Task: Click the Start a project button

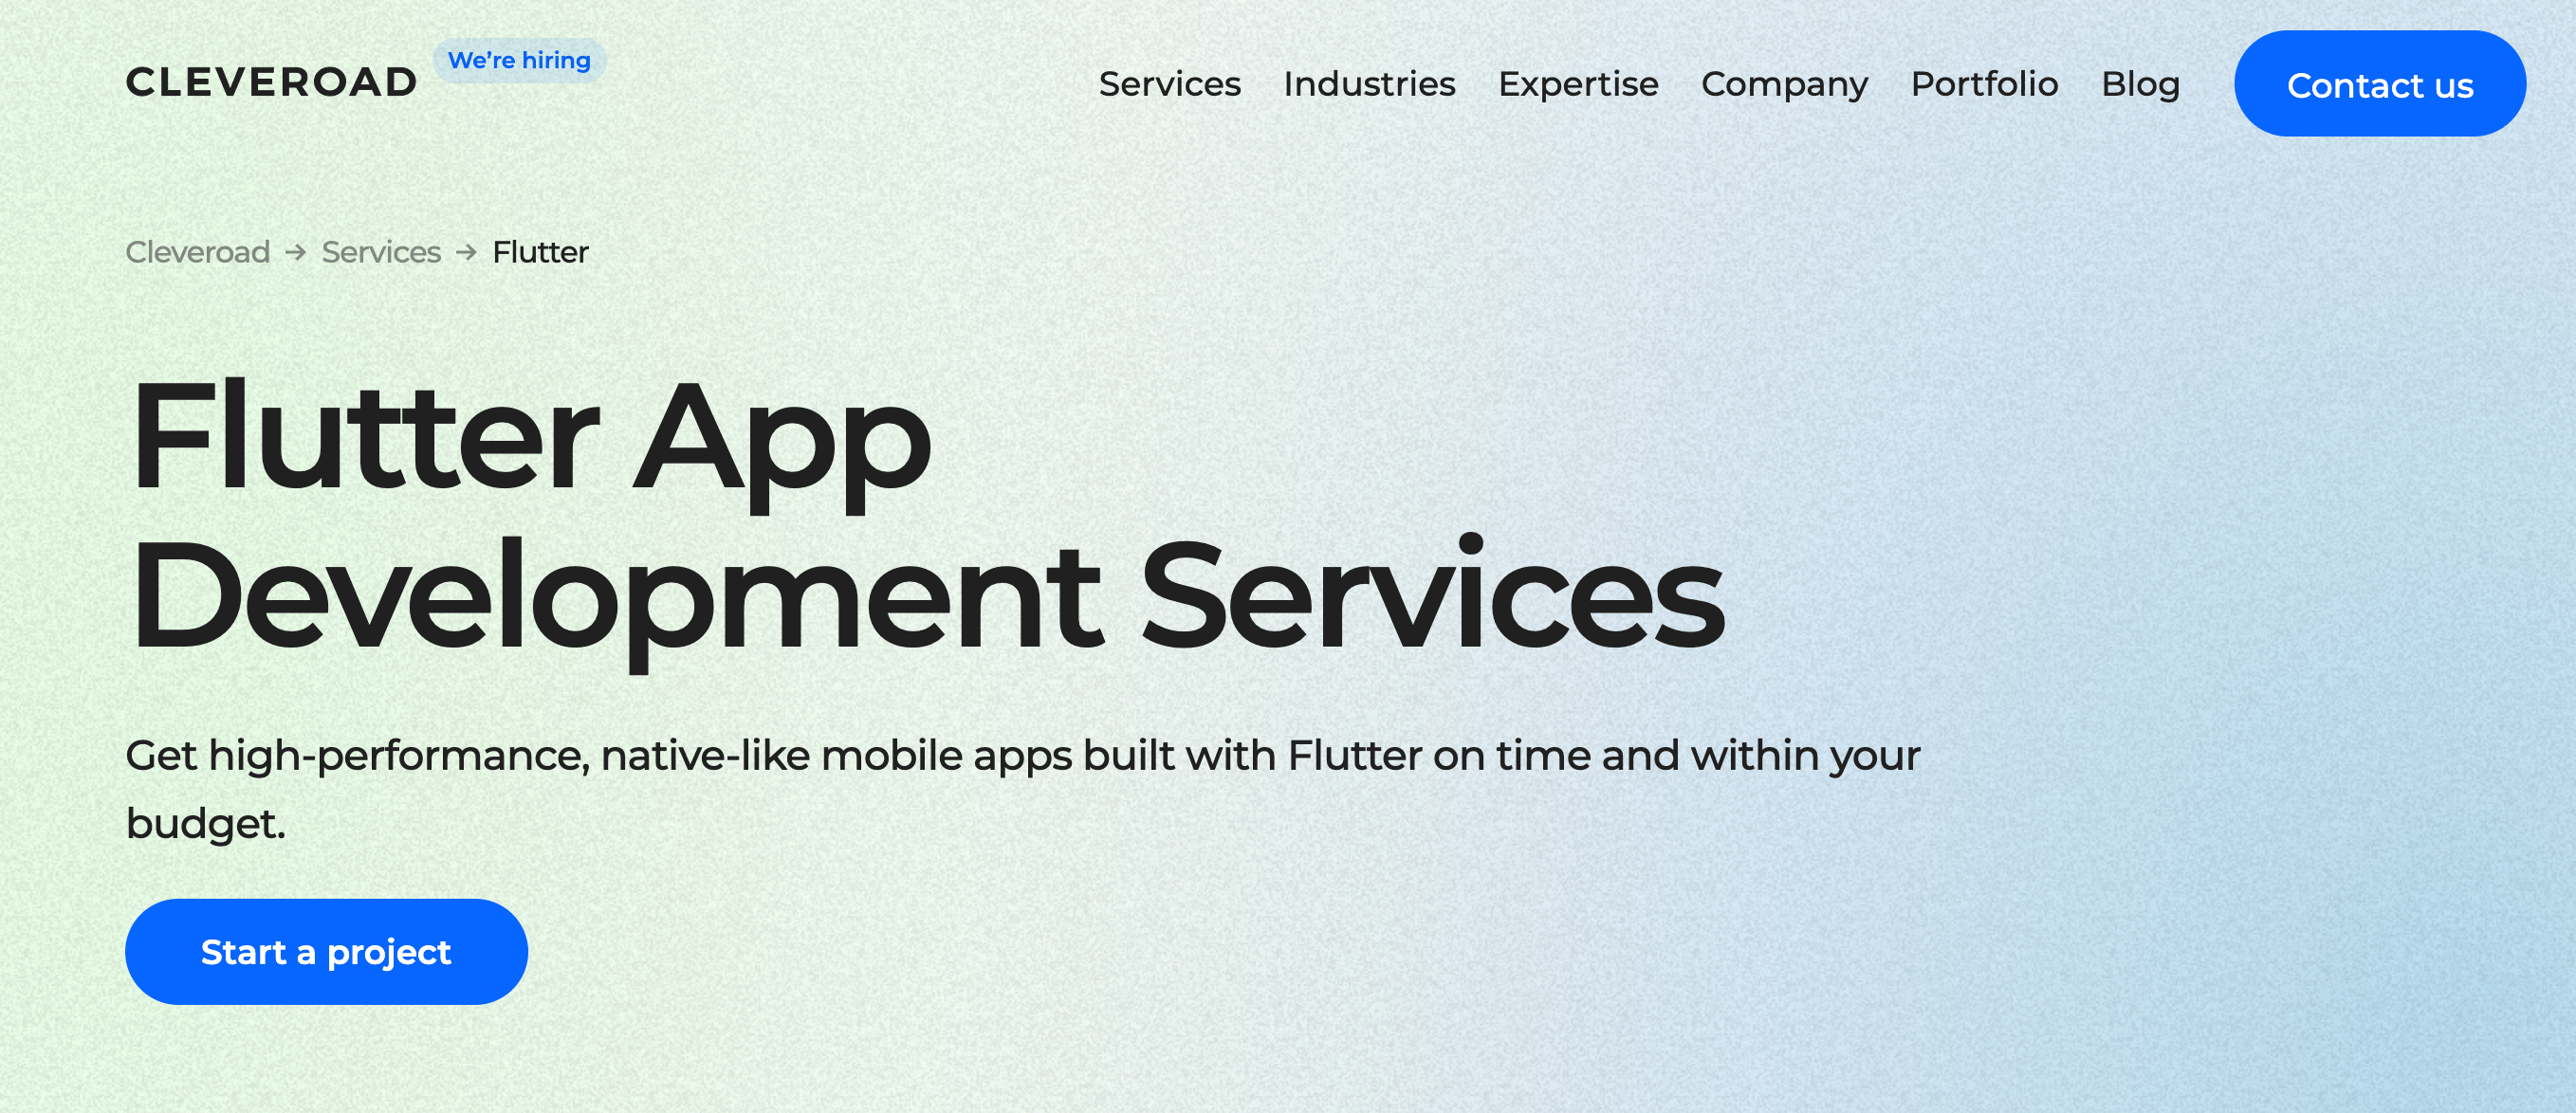Action: (x=325, y=952)
